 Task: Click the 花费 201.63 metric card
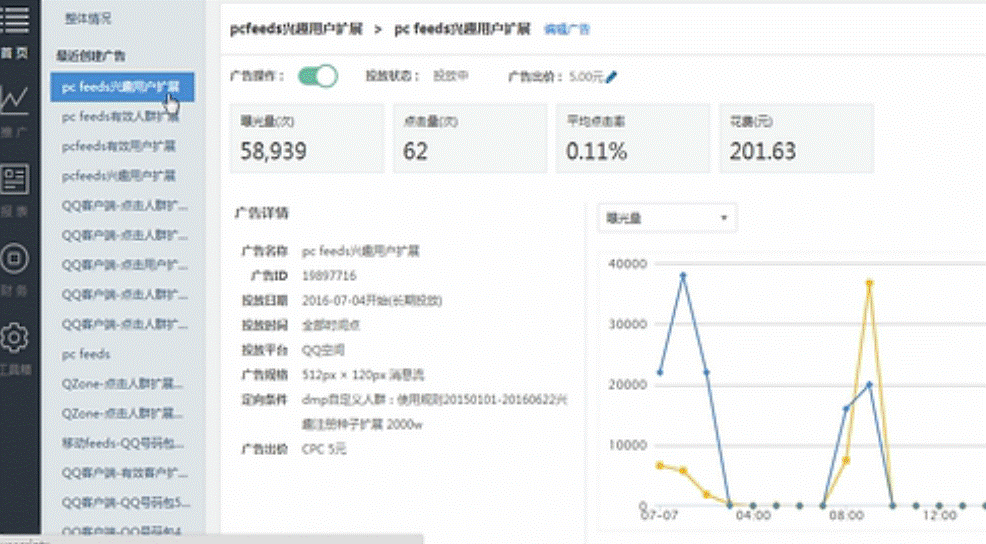pyautogui.click(x=796, y=138)
